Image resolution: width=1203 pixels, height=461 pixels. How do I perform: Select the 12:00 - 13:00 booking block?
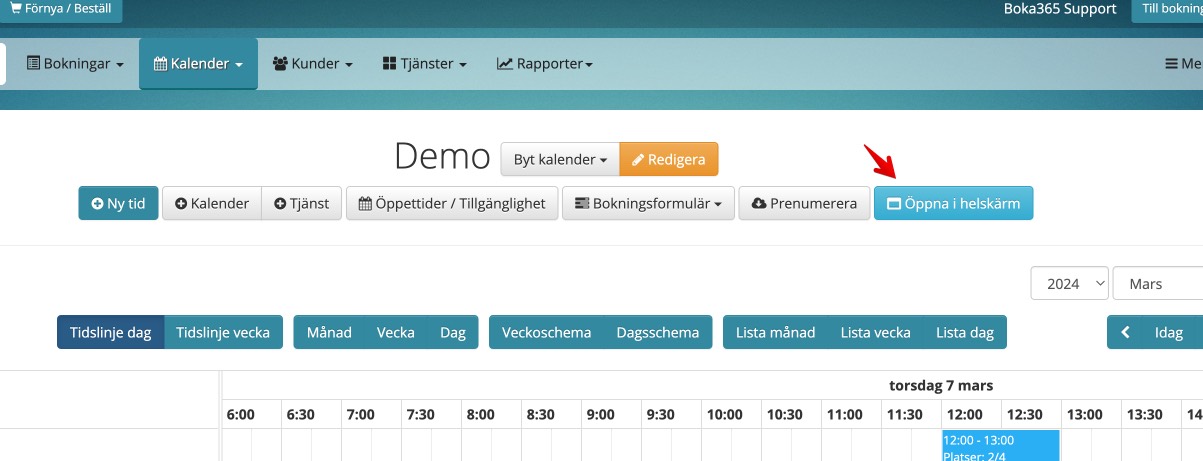pyautogui.click(x=1000, y=445)
